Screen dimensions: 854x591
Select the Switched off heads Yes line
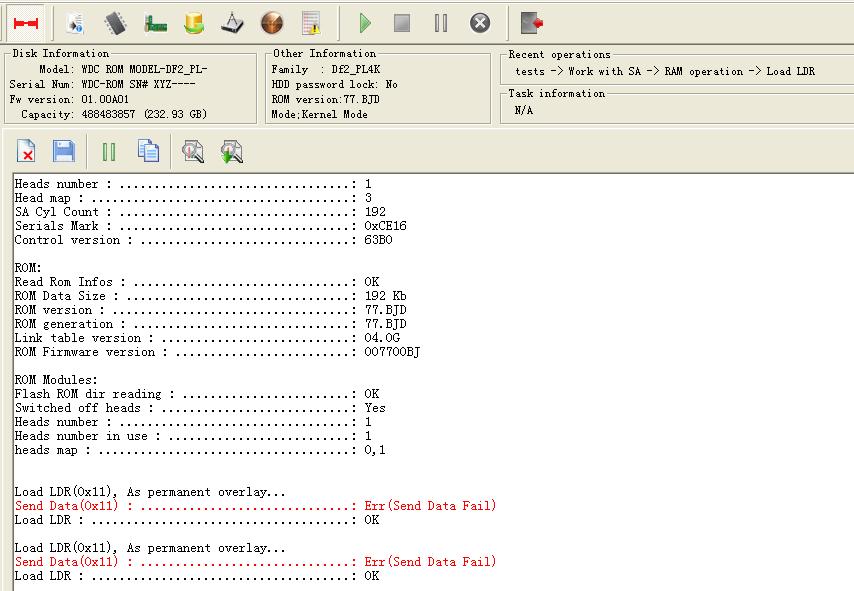pyautogui.click(x=200, y=409)
